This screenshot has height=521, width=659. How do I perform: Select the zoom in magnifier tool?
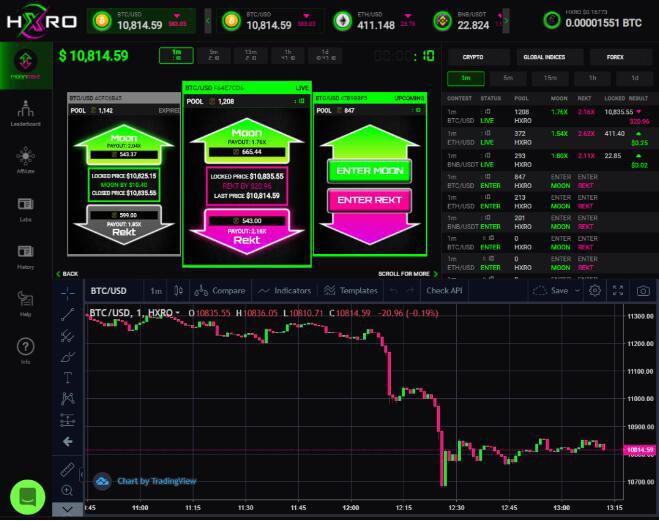click(68, 490)
